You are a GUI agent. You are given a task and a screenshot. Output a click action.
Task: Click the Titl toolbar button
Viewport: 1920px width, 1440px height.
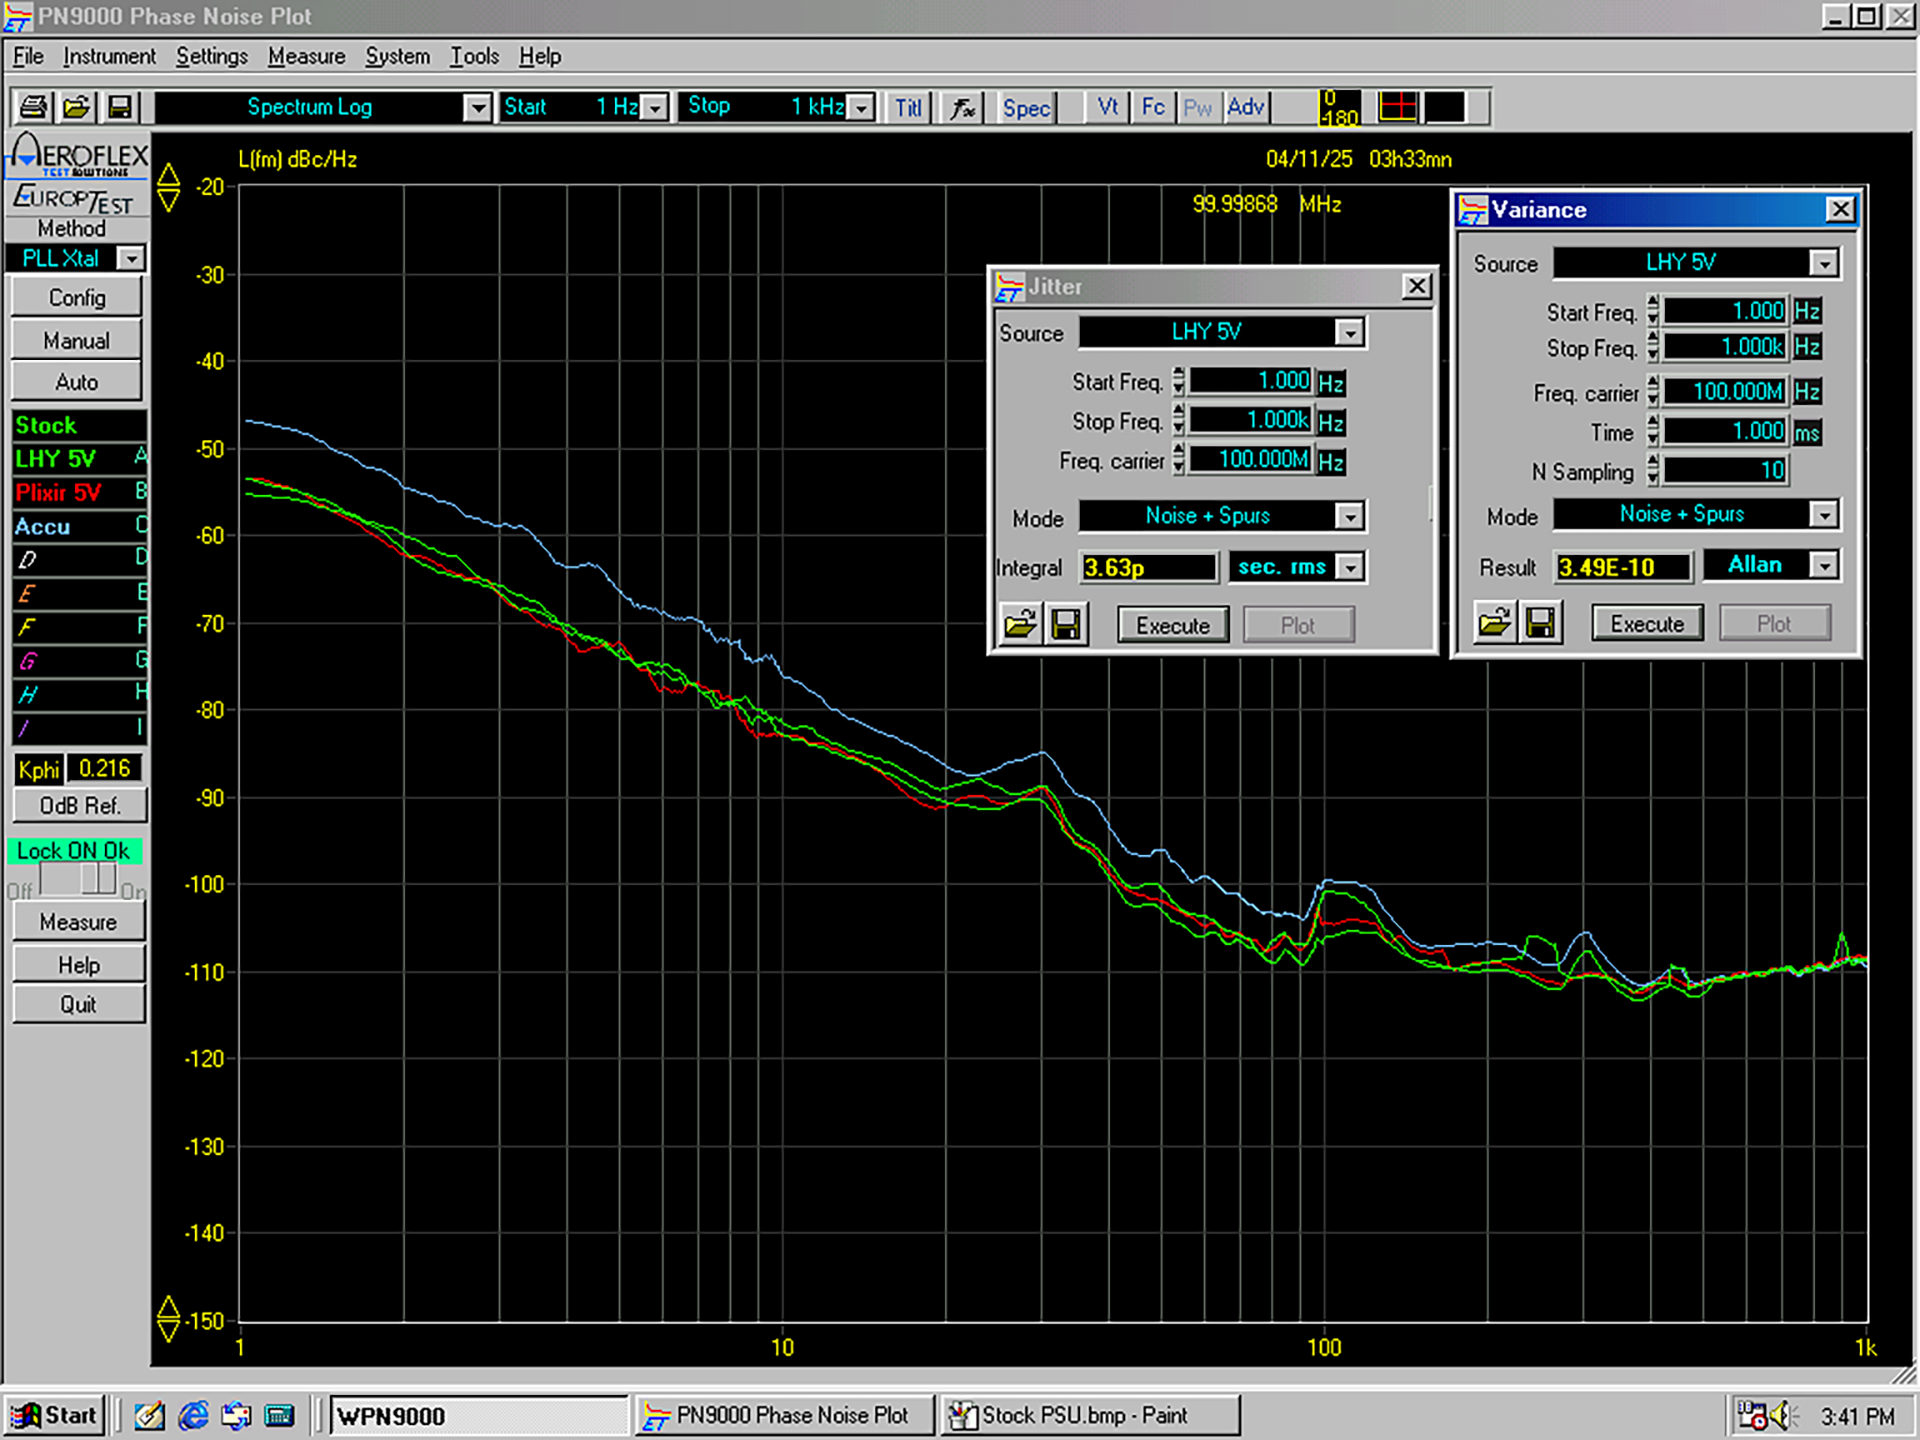pyautogui.click(x=908, y=107)
